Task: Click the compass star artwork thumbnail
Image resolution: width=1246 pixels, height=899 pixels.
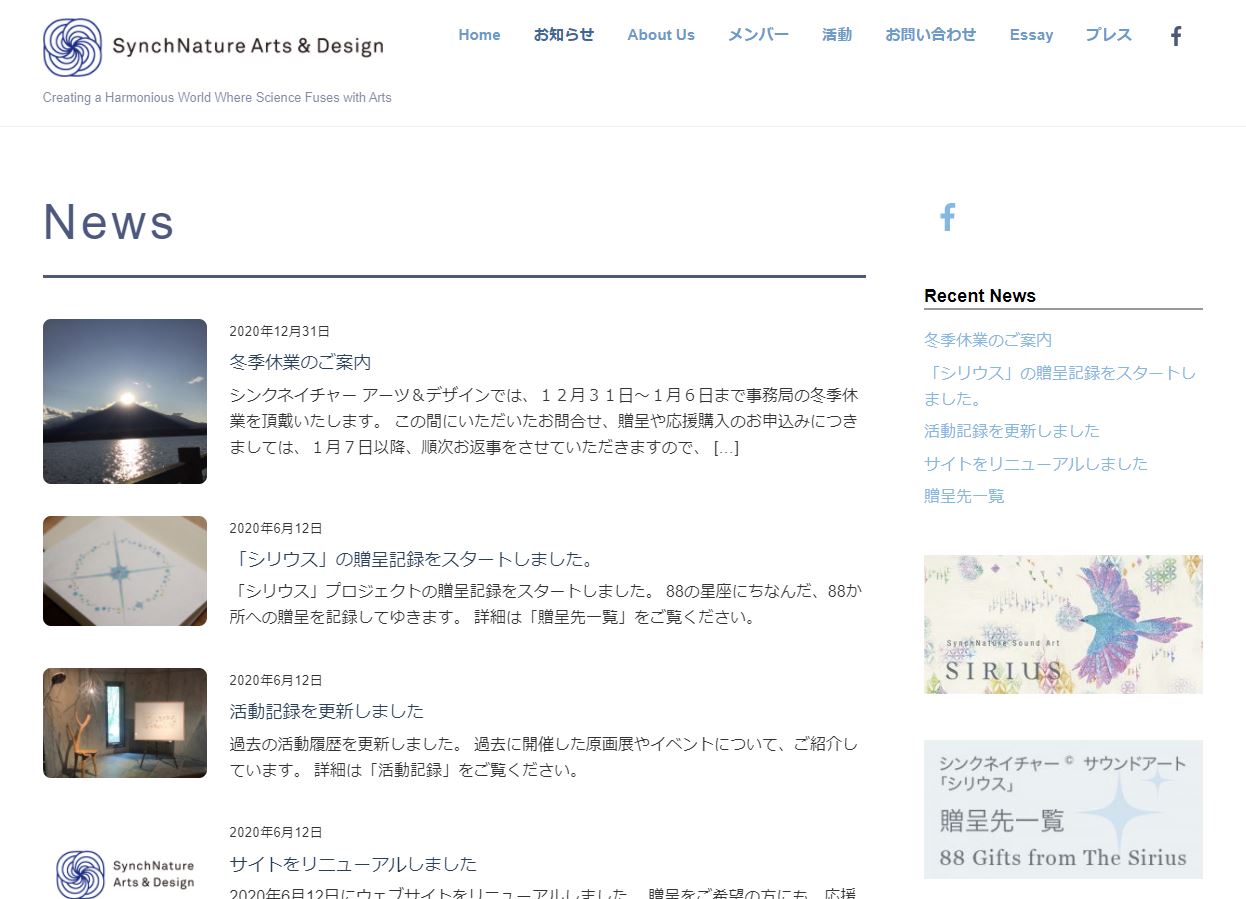Action: 125,571
